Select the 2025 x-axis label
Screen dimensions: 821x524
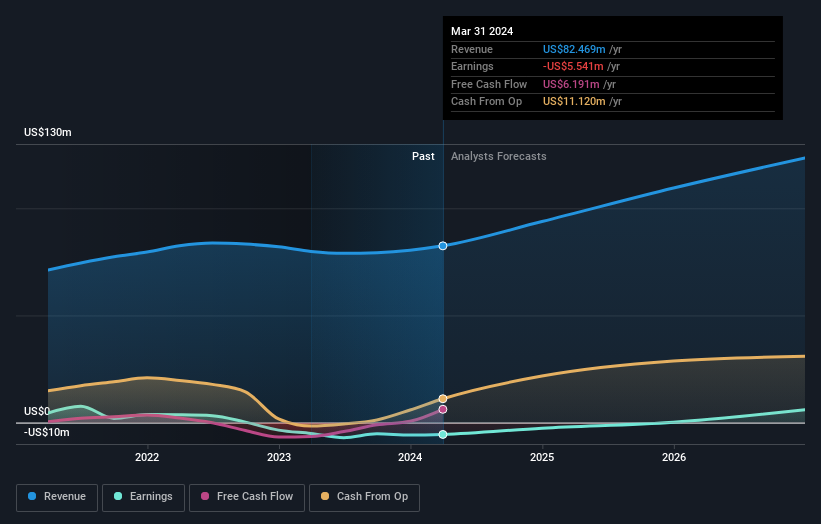542,457
